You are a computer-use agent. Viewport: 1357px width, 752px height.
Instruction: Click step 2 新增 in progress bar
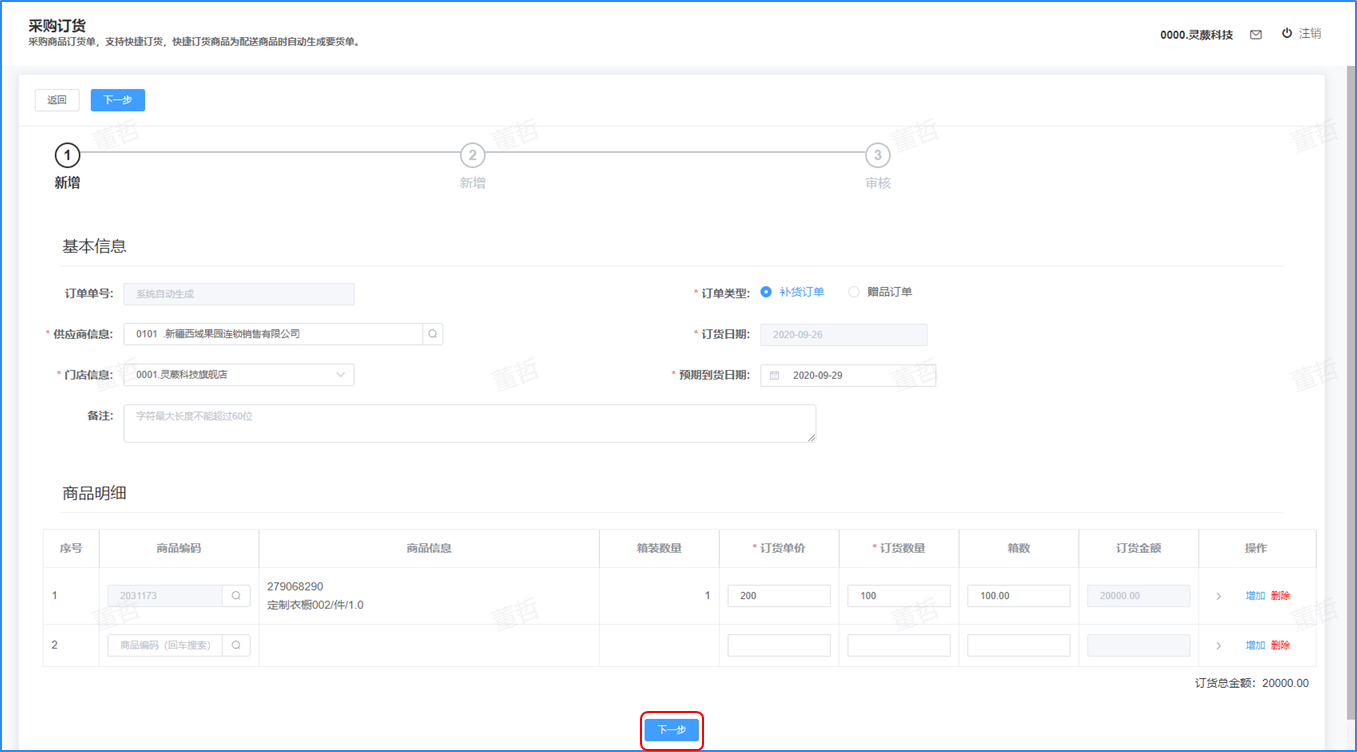472,155
